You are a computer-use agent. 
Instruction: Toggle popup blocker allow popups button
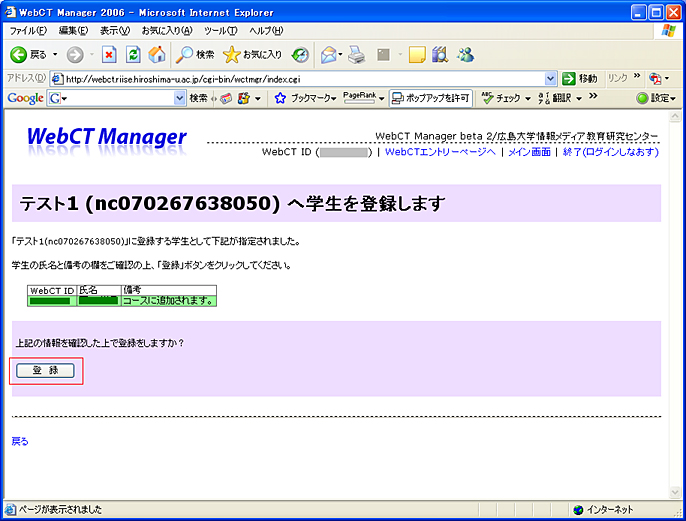[430, 98]
